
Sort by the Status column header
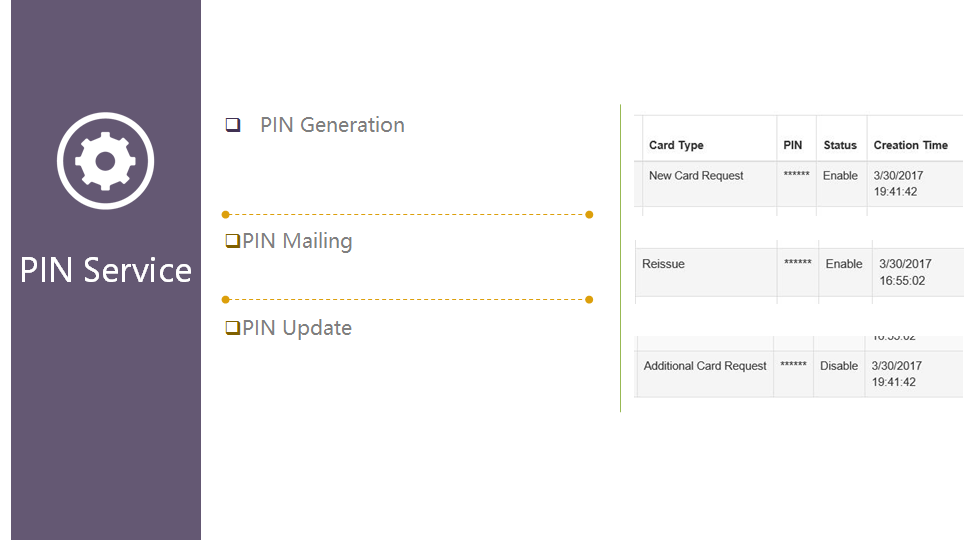840,145
